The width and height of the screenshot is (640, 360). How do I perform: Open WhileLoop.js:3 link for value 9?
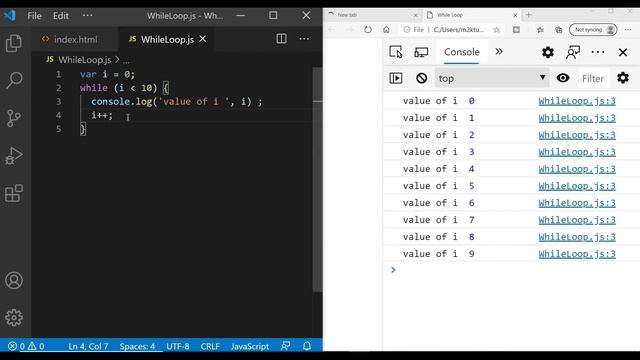point(577,254)
